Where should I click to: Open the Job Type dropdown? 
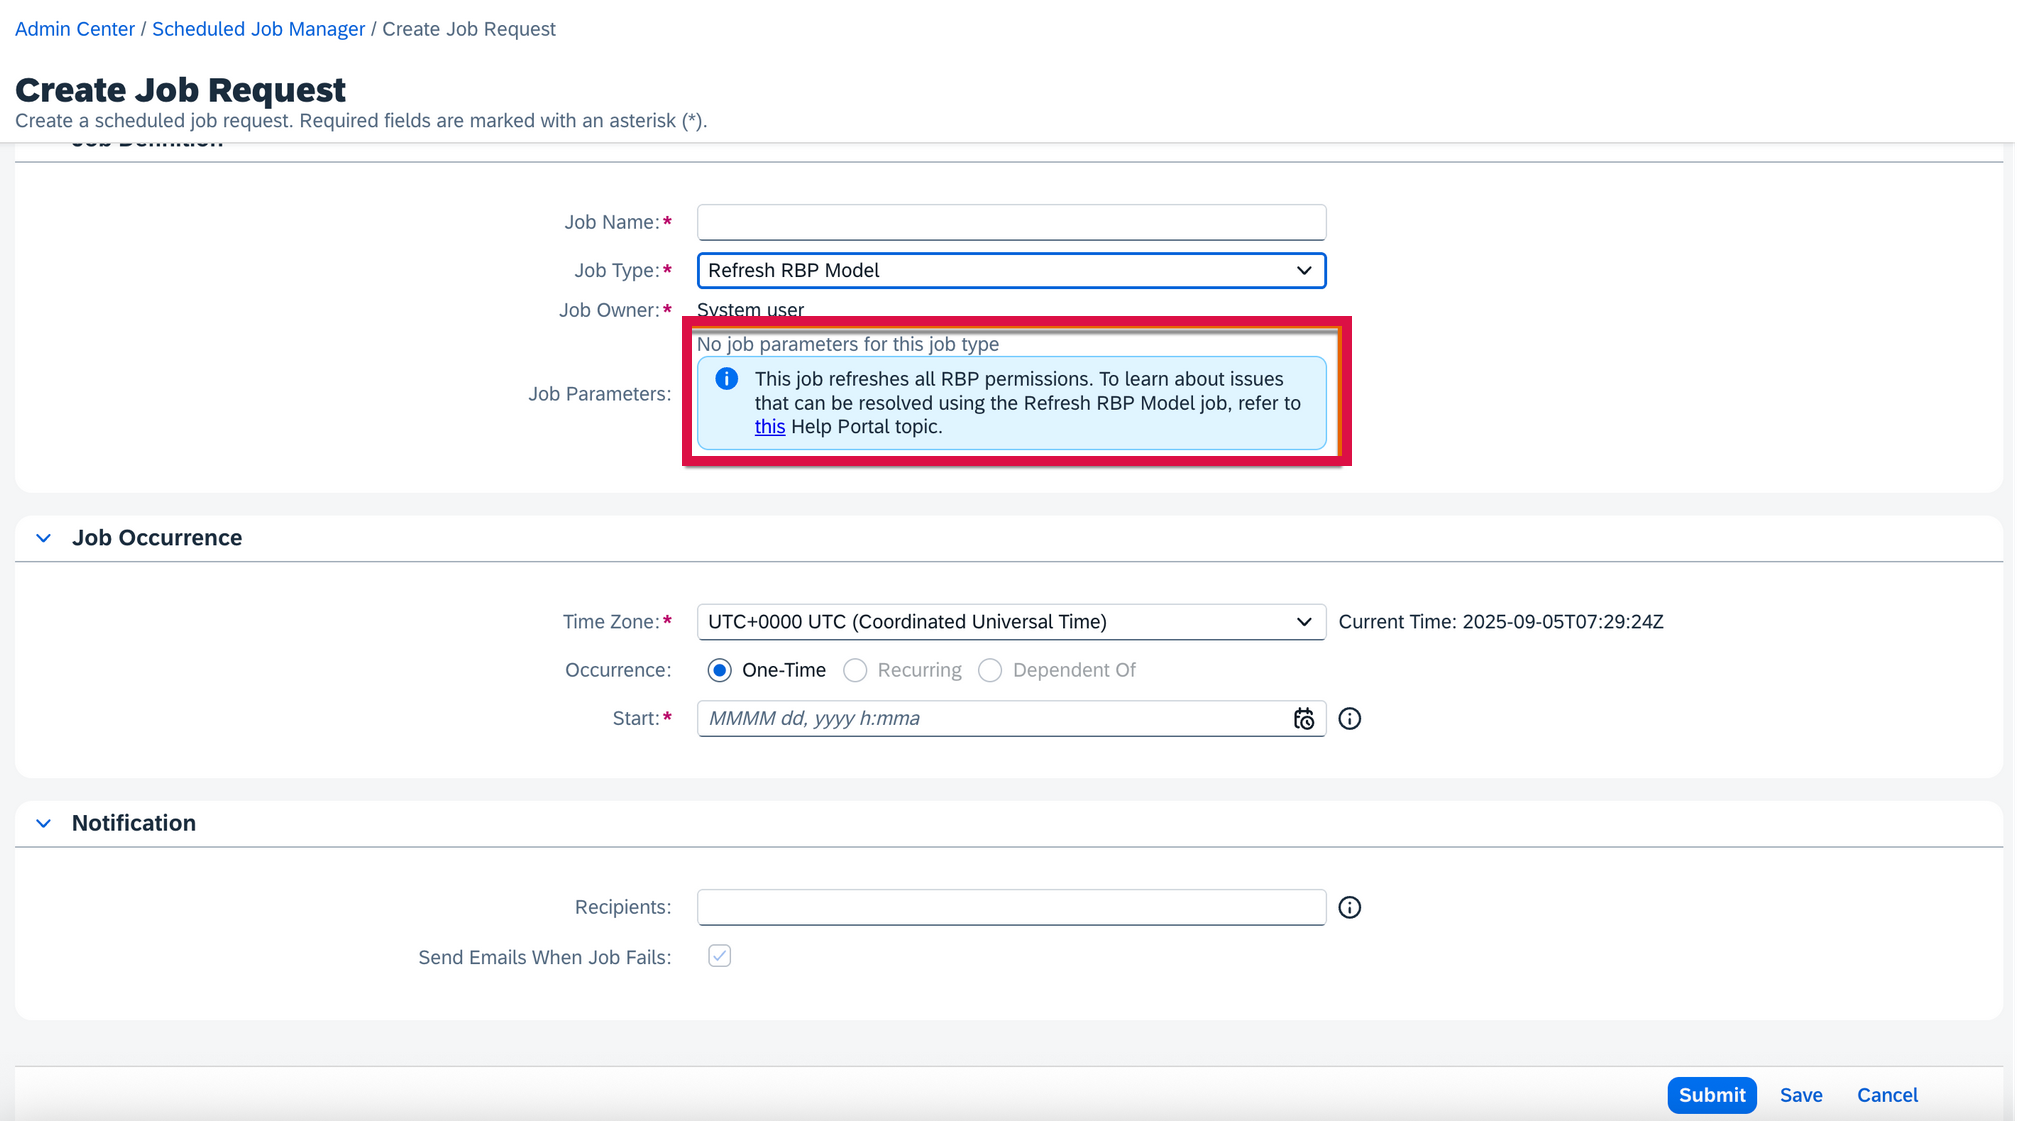[x=1303, y=270]
